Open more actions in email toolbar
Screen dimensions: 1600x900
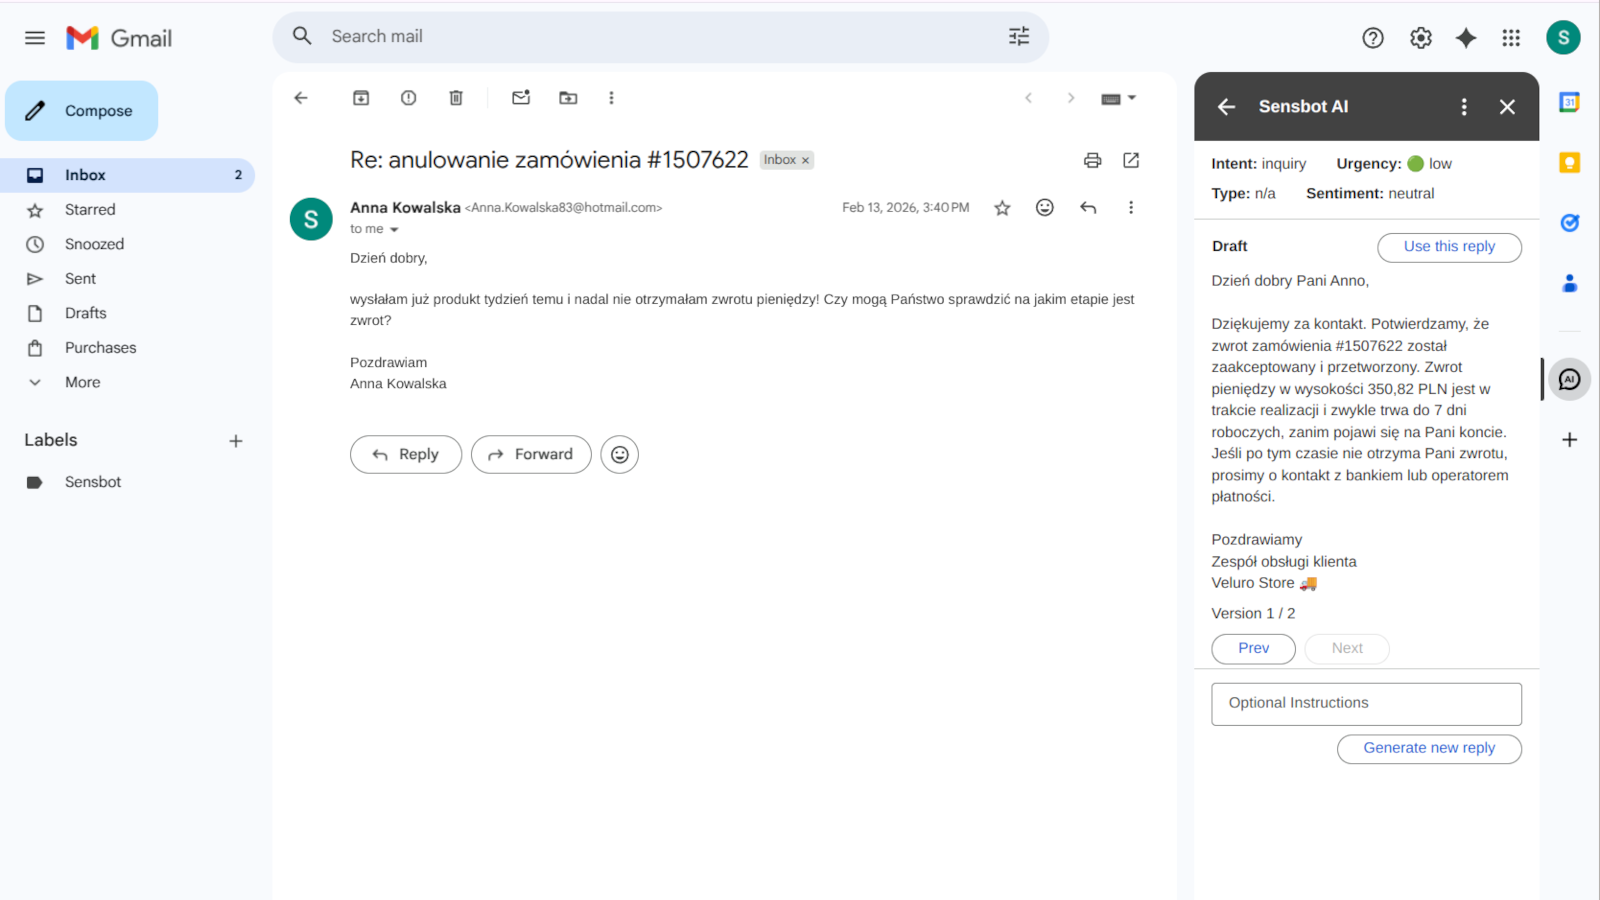tap(611, 98)
